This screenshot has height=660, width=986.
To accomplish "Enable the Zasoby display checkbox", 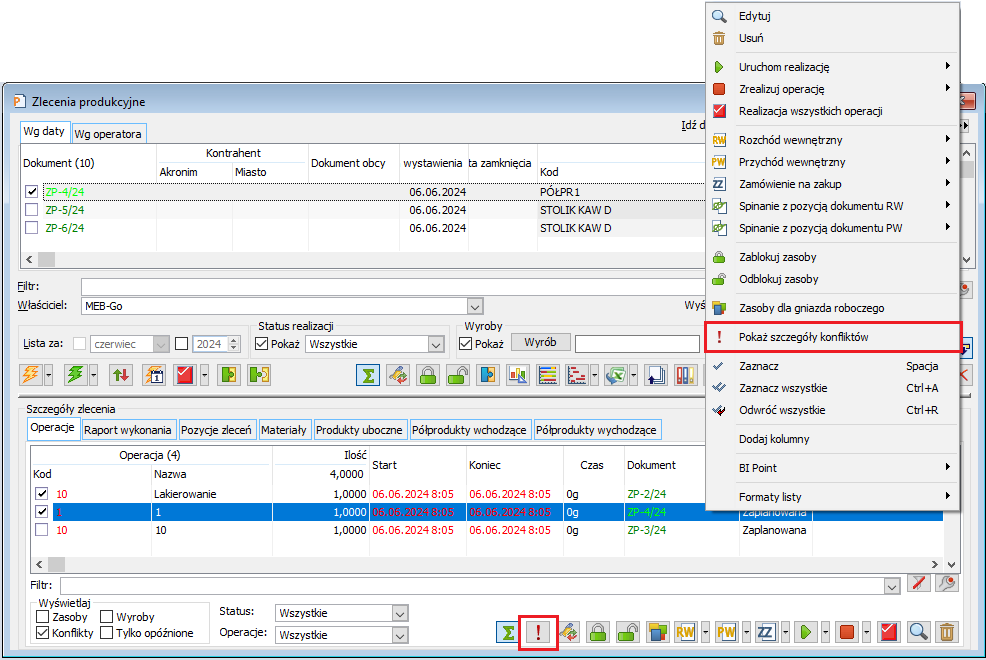I will [x=43, y=617].
